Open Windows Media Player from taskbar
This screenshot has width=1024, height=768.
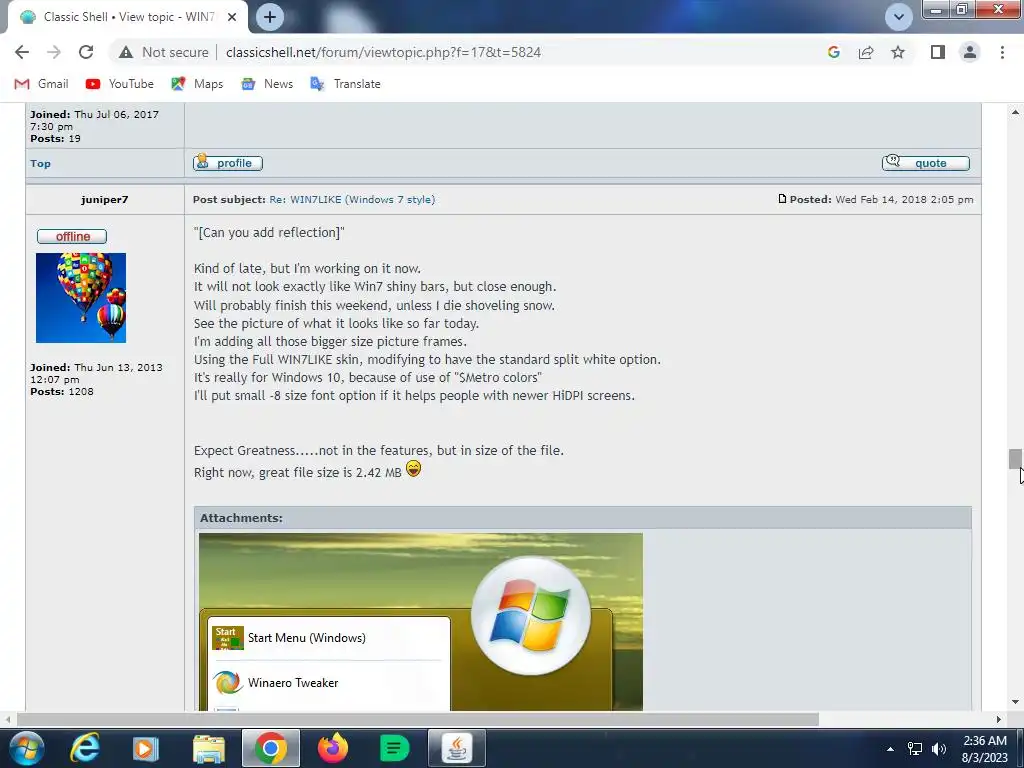coord(145,748)
